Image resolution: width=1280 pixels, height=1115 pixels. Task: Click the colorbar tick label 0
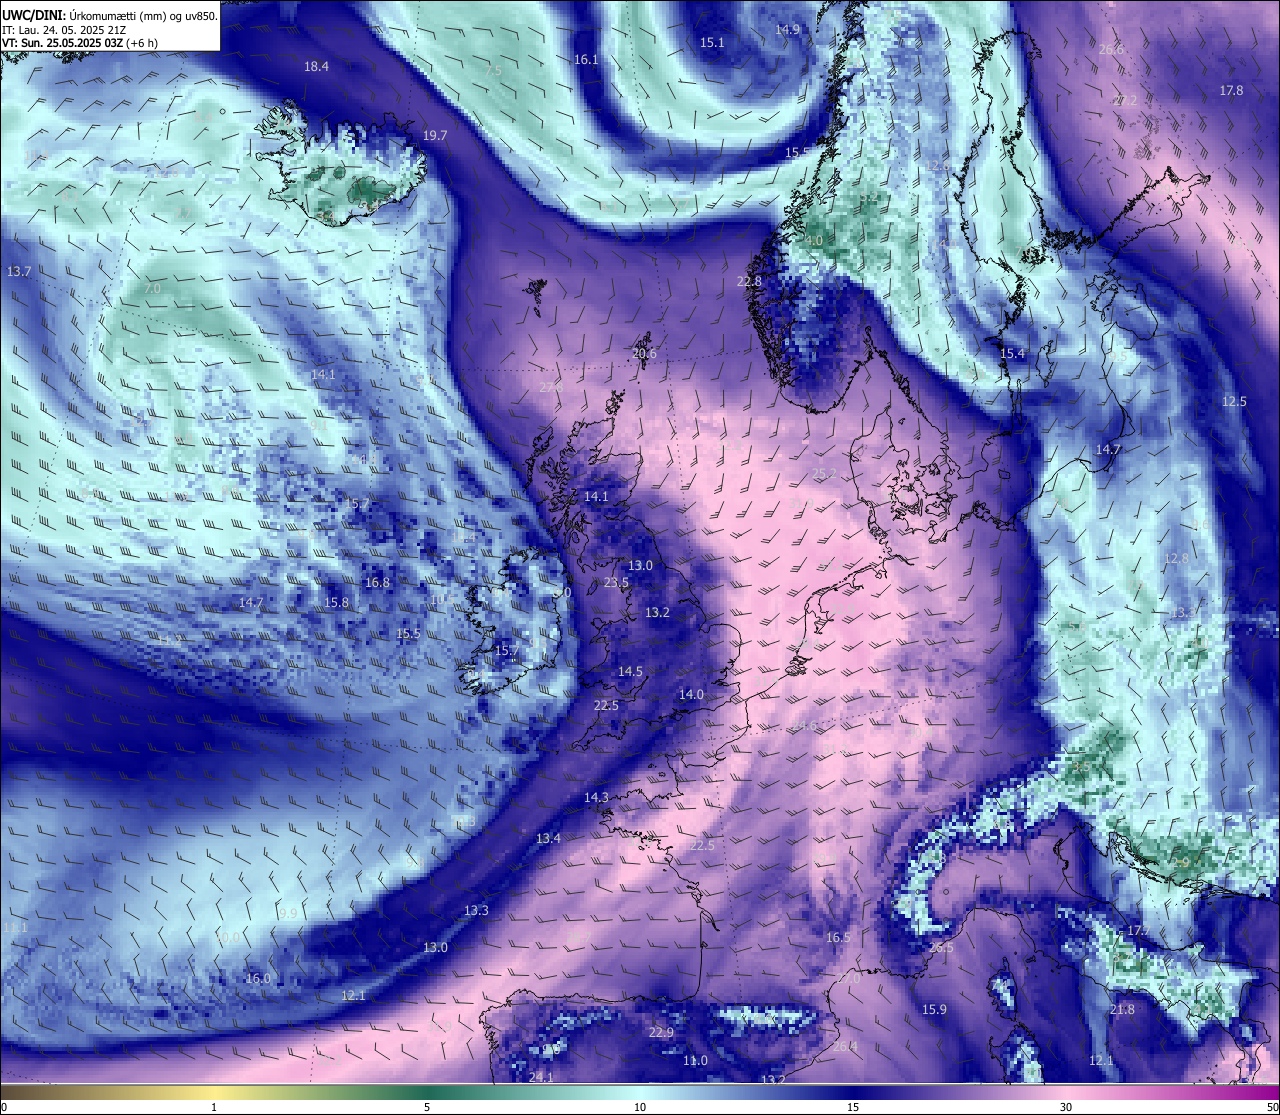[x=4, y=1106]
